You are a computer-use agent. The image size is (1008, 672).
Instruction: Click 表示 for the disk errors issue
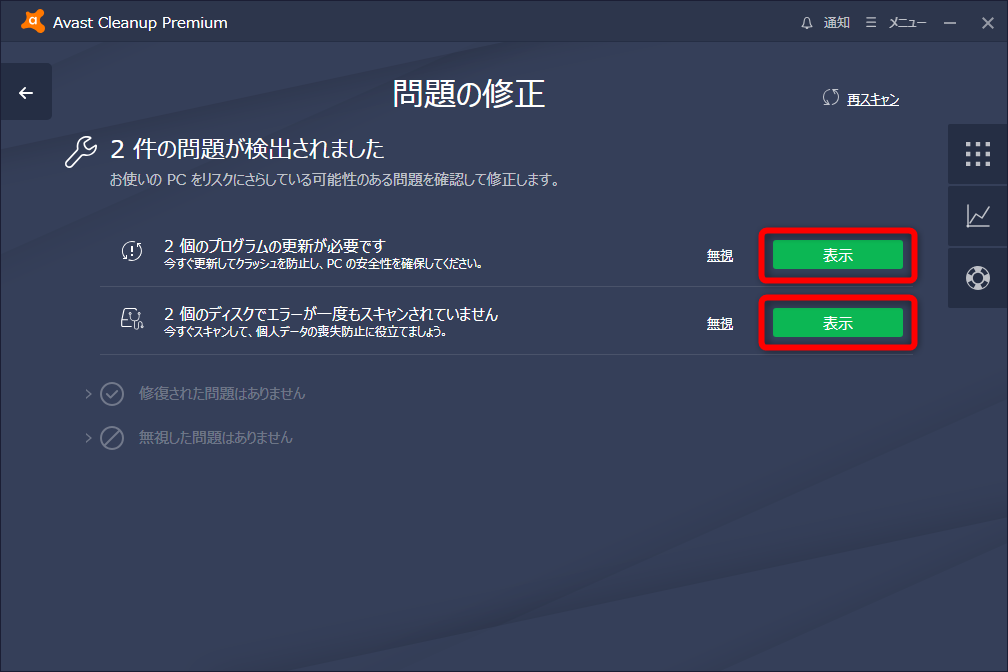pyautogui.click(x=838, y=323)
